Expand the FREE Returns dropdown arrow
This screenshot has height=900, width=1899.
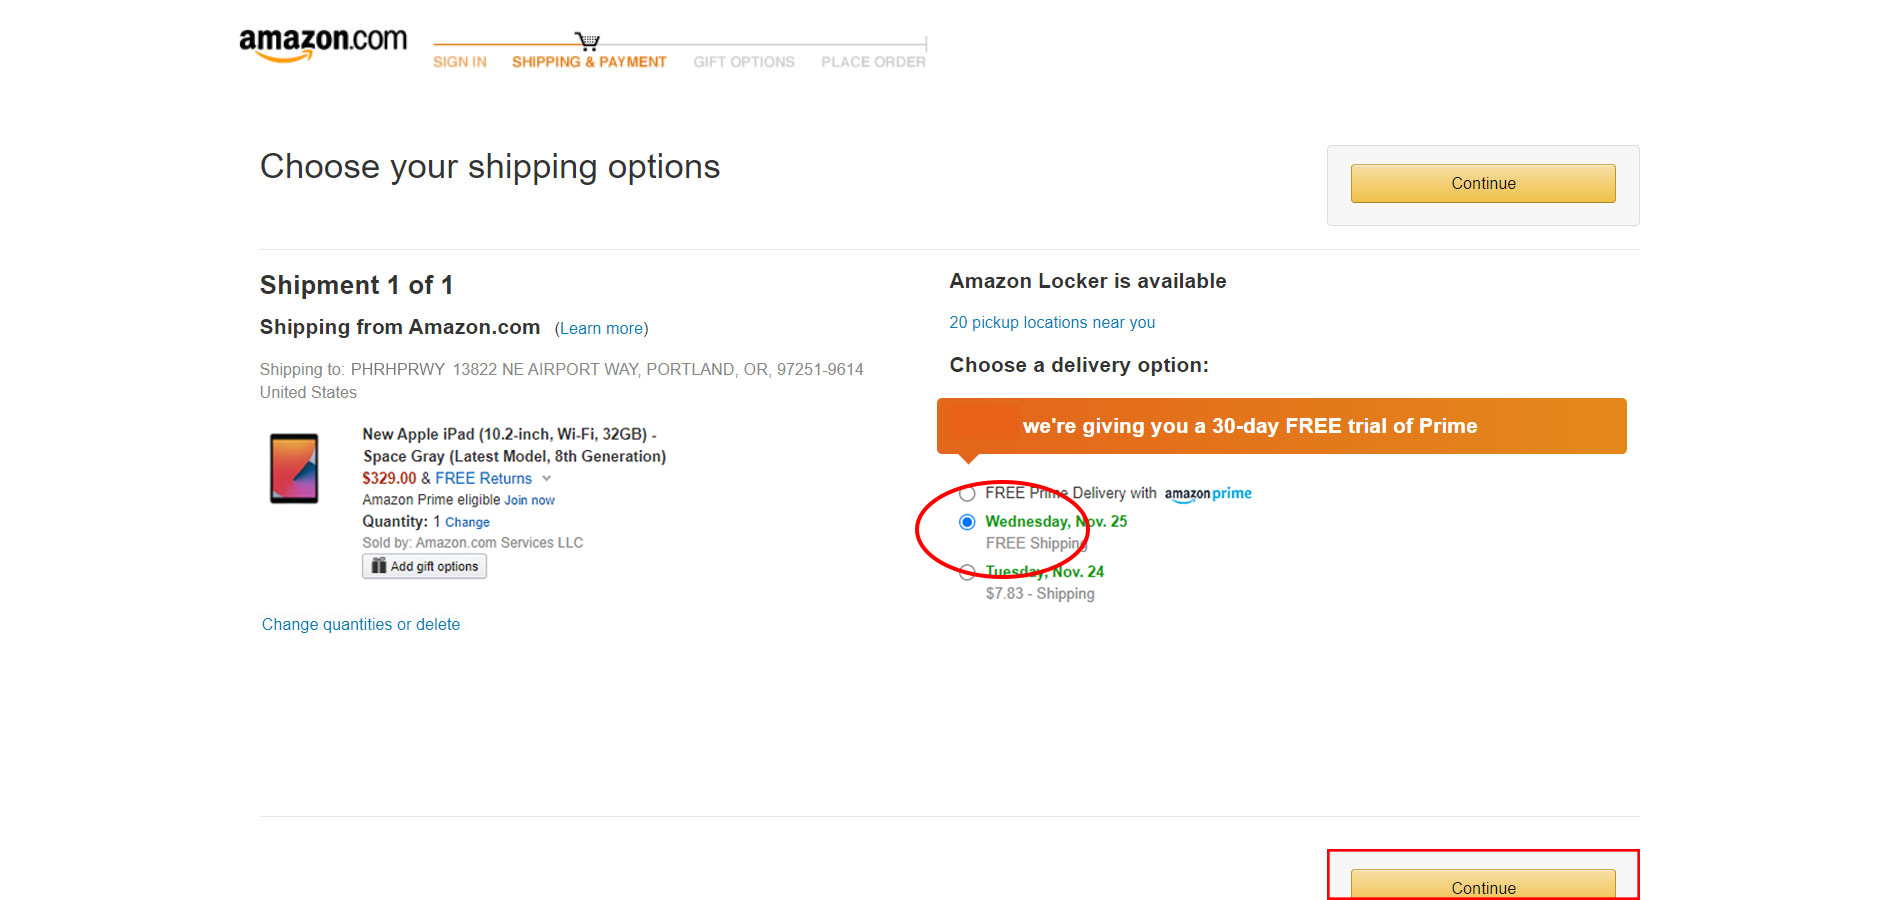(x=547, y=479)
